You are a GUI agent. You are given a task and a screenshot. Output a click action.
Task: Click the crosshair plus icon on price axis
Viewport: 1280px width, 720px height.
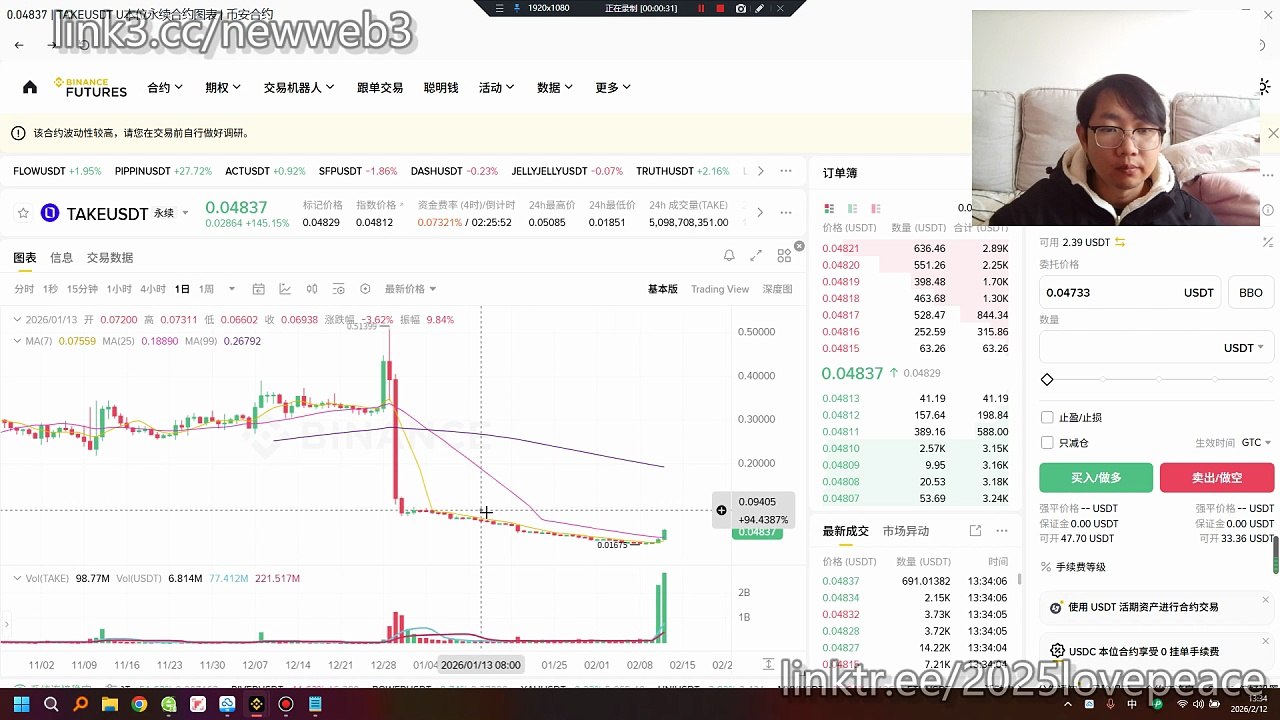tap(721, 511)
